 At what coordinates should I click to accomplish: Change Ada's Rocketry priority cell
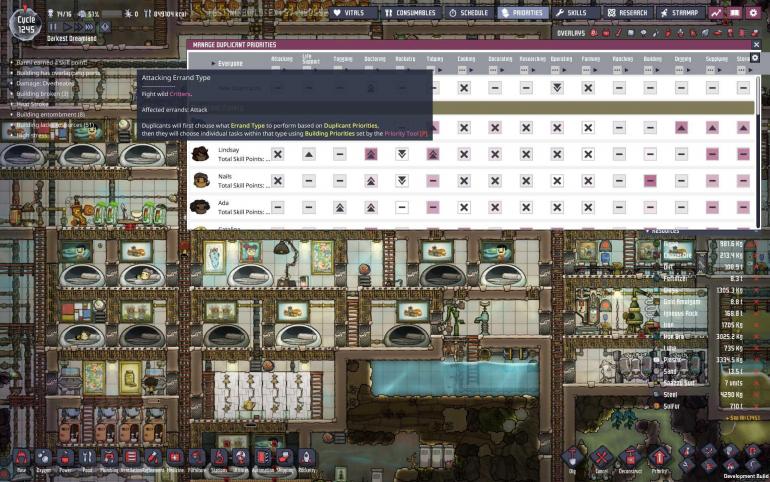tap(402, 207)
